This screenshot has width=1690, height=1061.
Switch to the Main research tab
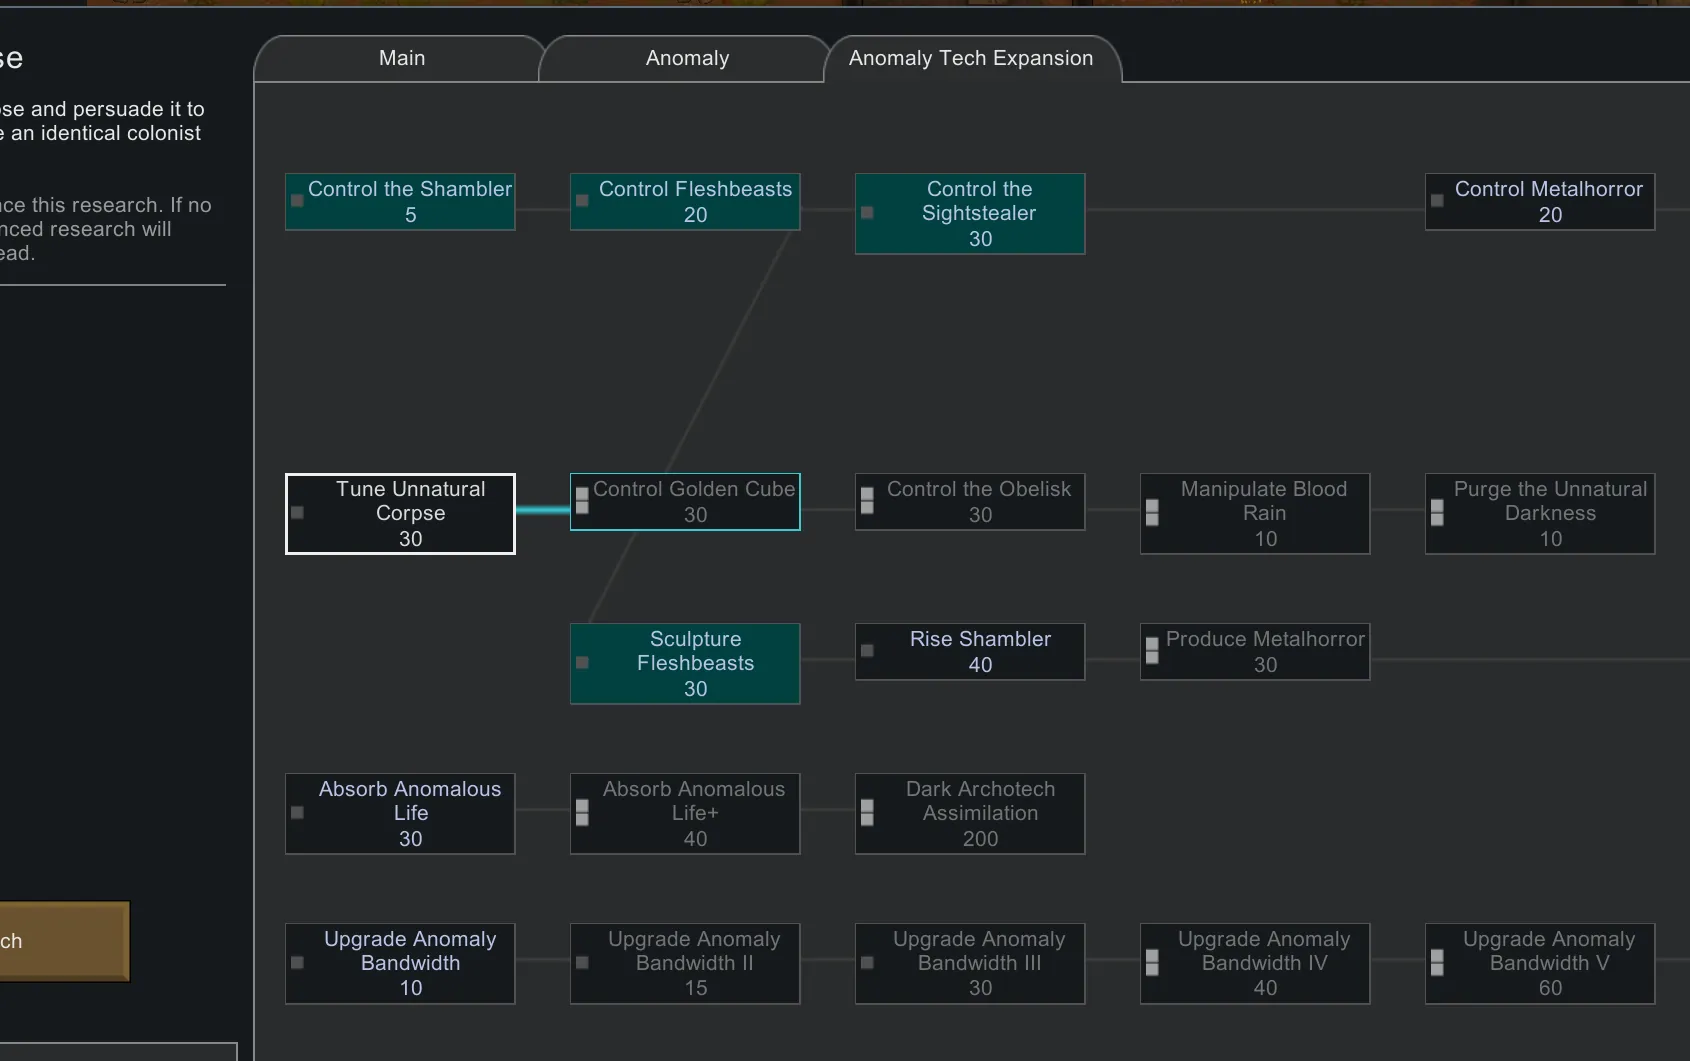401,59
